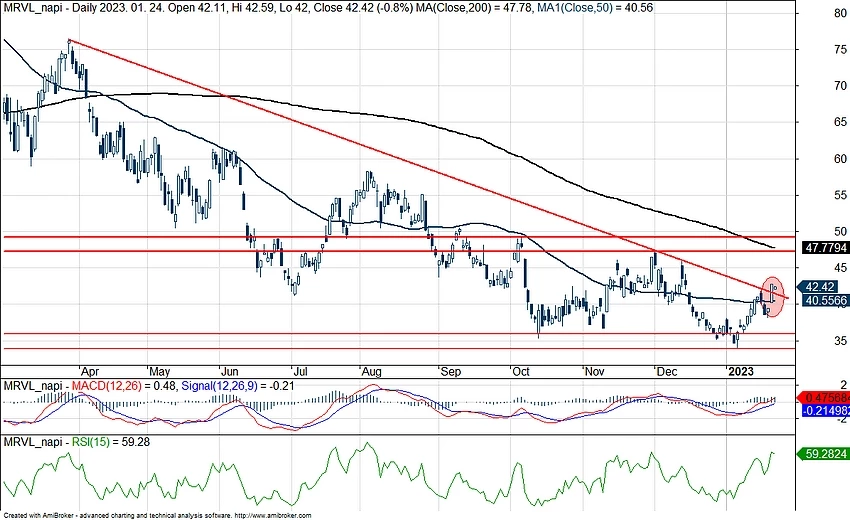Click the 50 price axis label
The height and width of the screenshot is (520, 850).
point(840,232)
